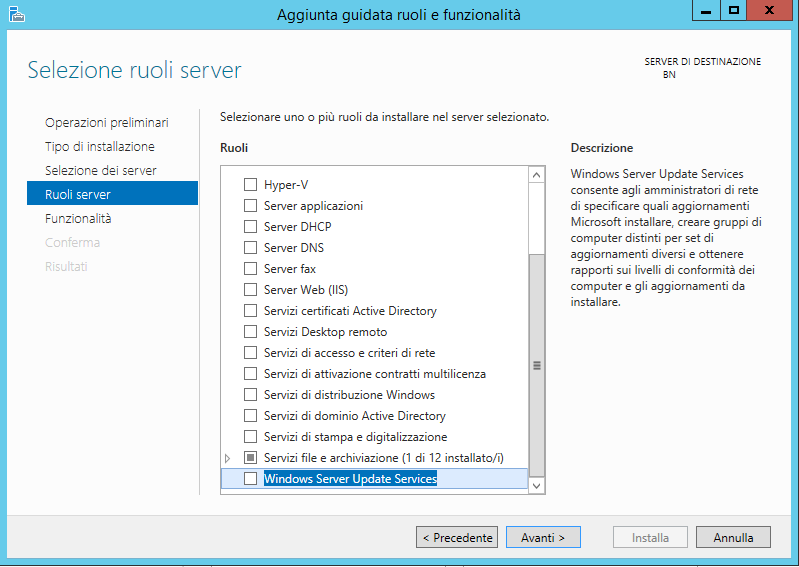Screen dimensions: 799x567
Task: Select the Hyper-V role label
Action: (286, 185)
